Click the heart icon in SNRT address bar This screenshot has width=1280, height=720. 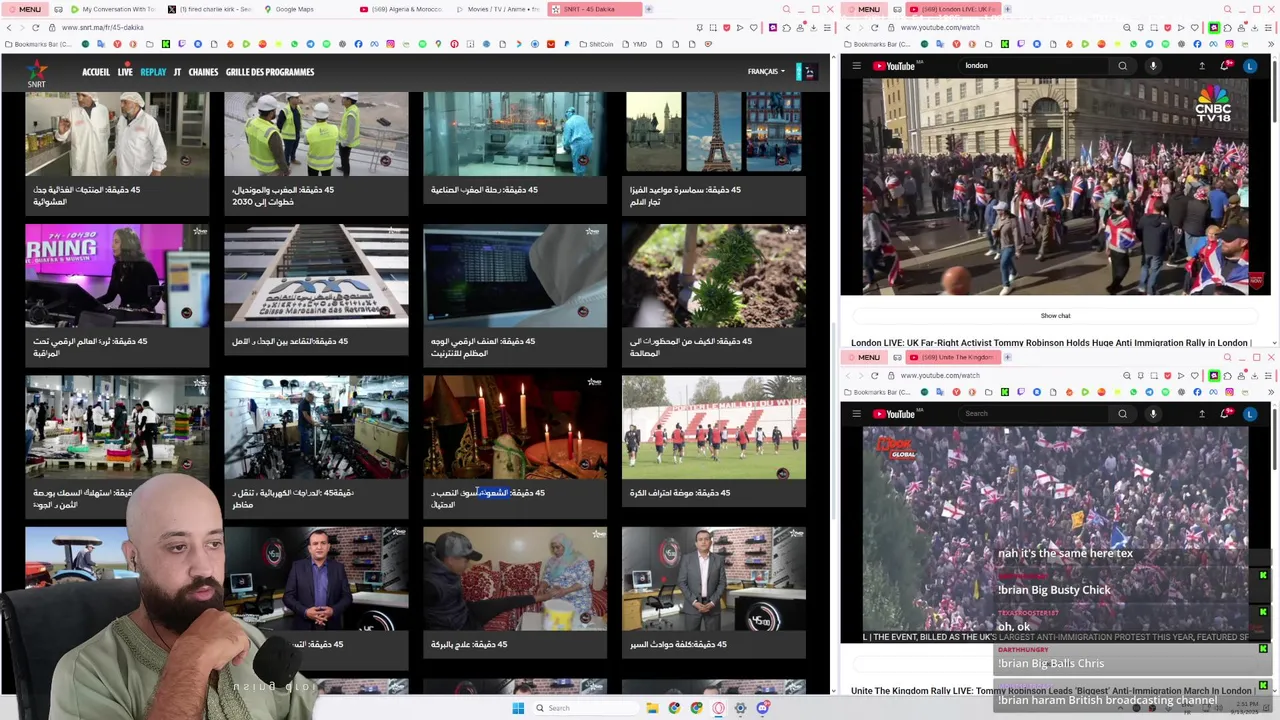coord(755,27)
